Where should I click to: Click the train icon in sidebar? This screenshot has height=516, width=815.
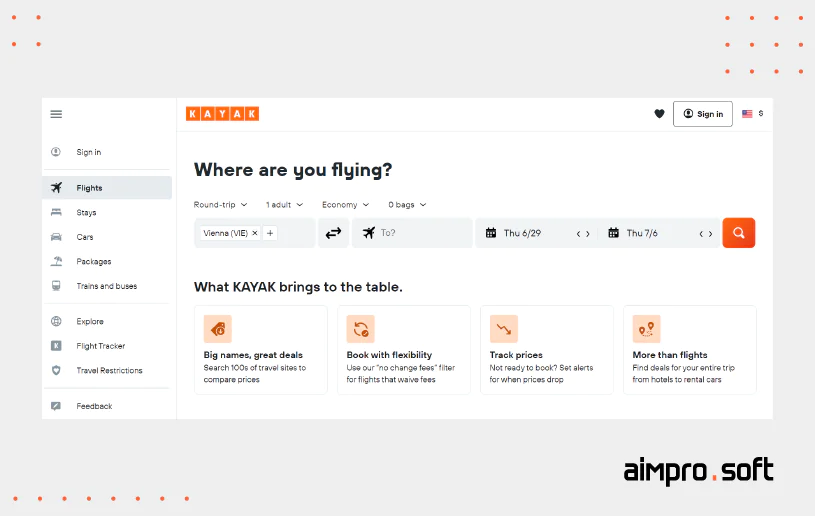click(56, 286)
